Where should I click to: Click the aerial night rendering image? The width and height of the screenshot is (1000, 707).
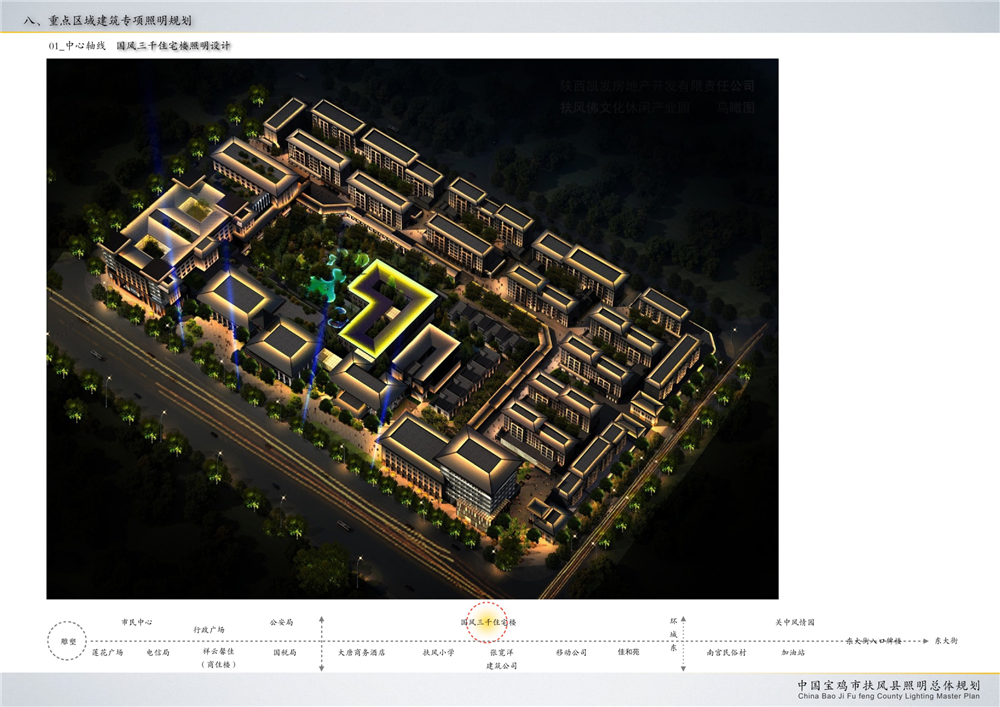(412, 328)
